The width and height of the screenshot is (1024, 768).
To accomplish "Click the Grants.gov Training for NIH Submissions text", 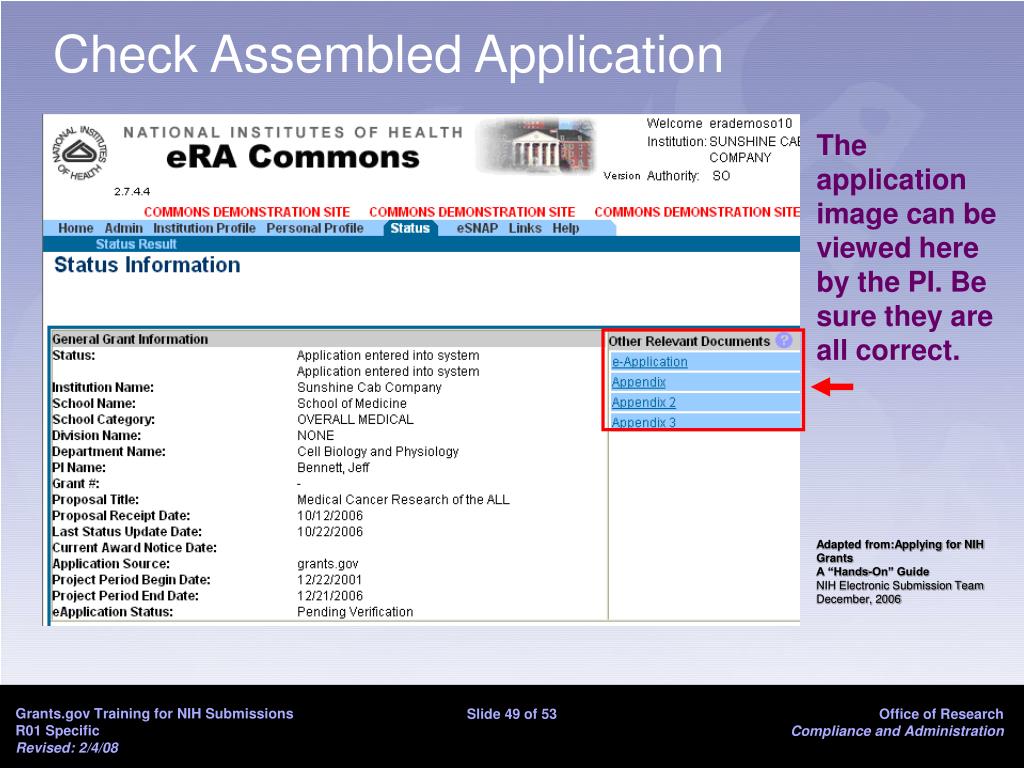I will 154,714.
